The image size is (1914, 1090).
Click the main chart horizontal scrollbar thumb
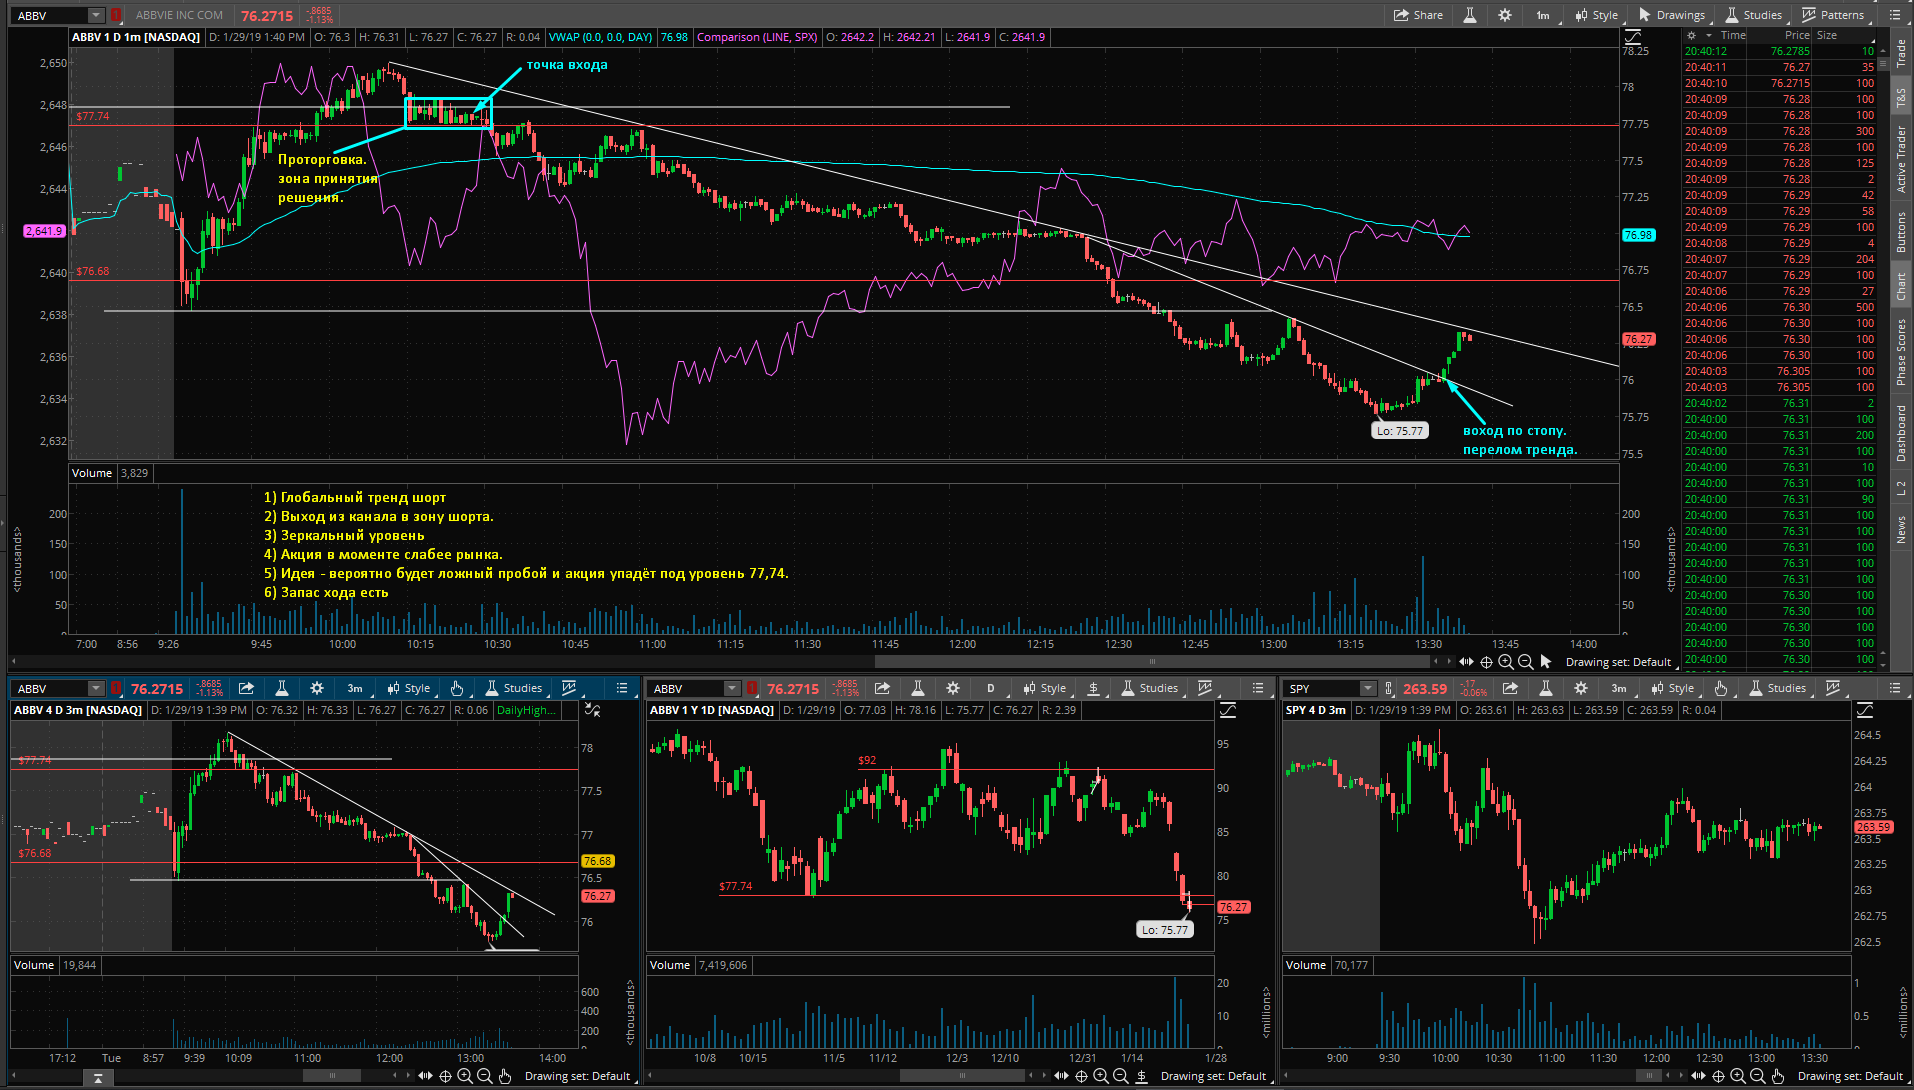point(1152,661)
